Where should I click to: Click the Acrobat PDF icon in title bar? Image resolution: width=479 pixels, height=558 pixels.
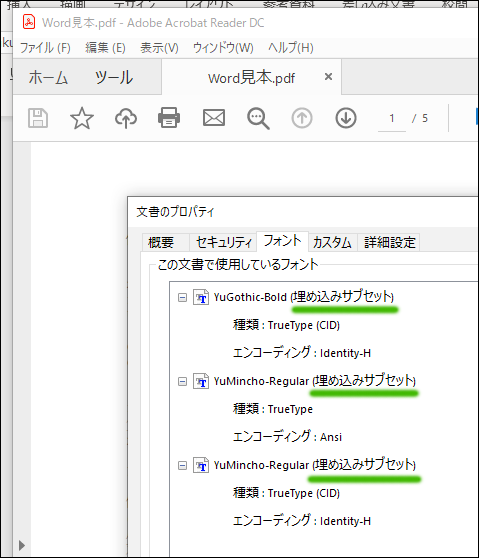[x=29, y=22]
